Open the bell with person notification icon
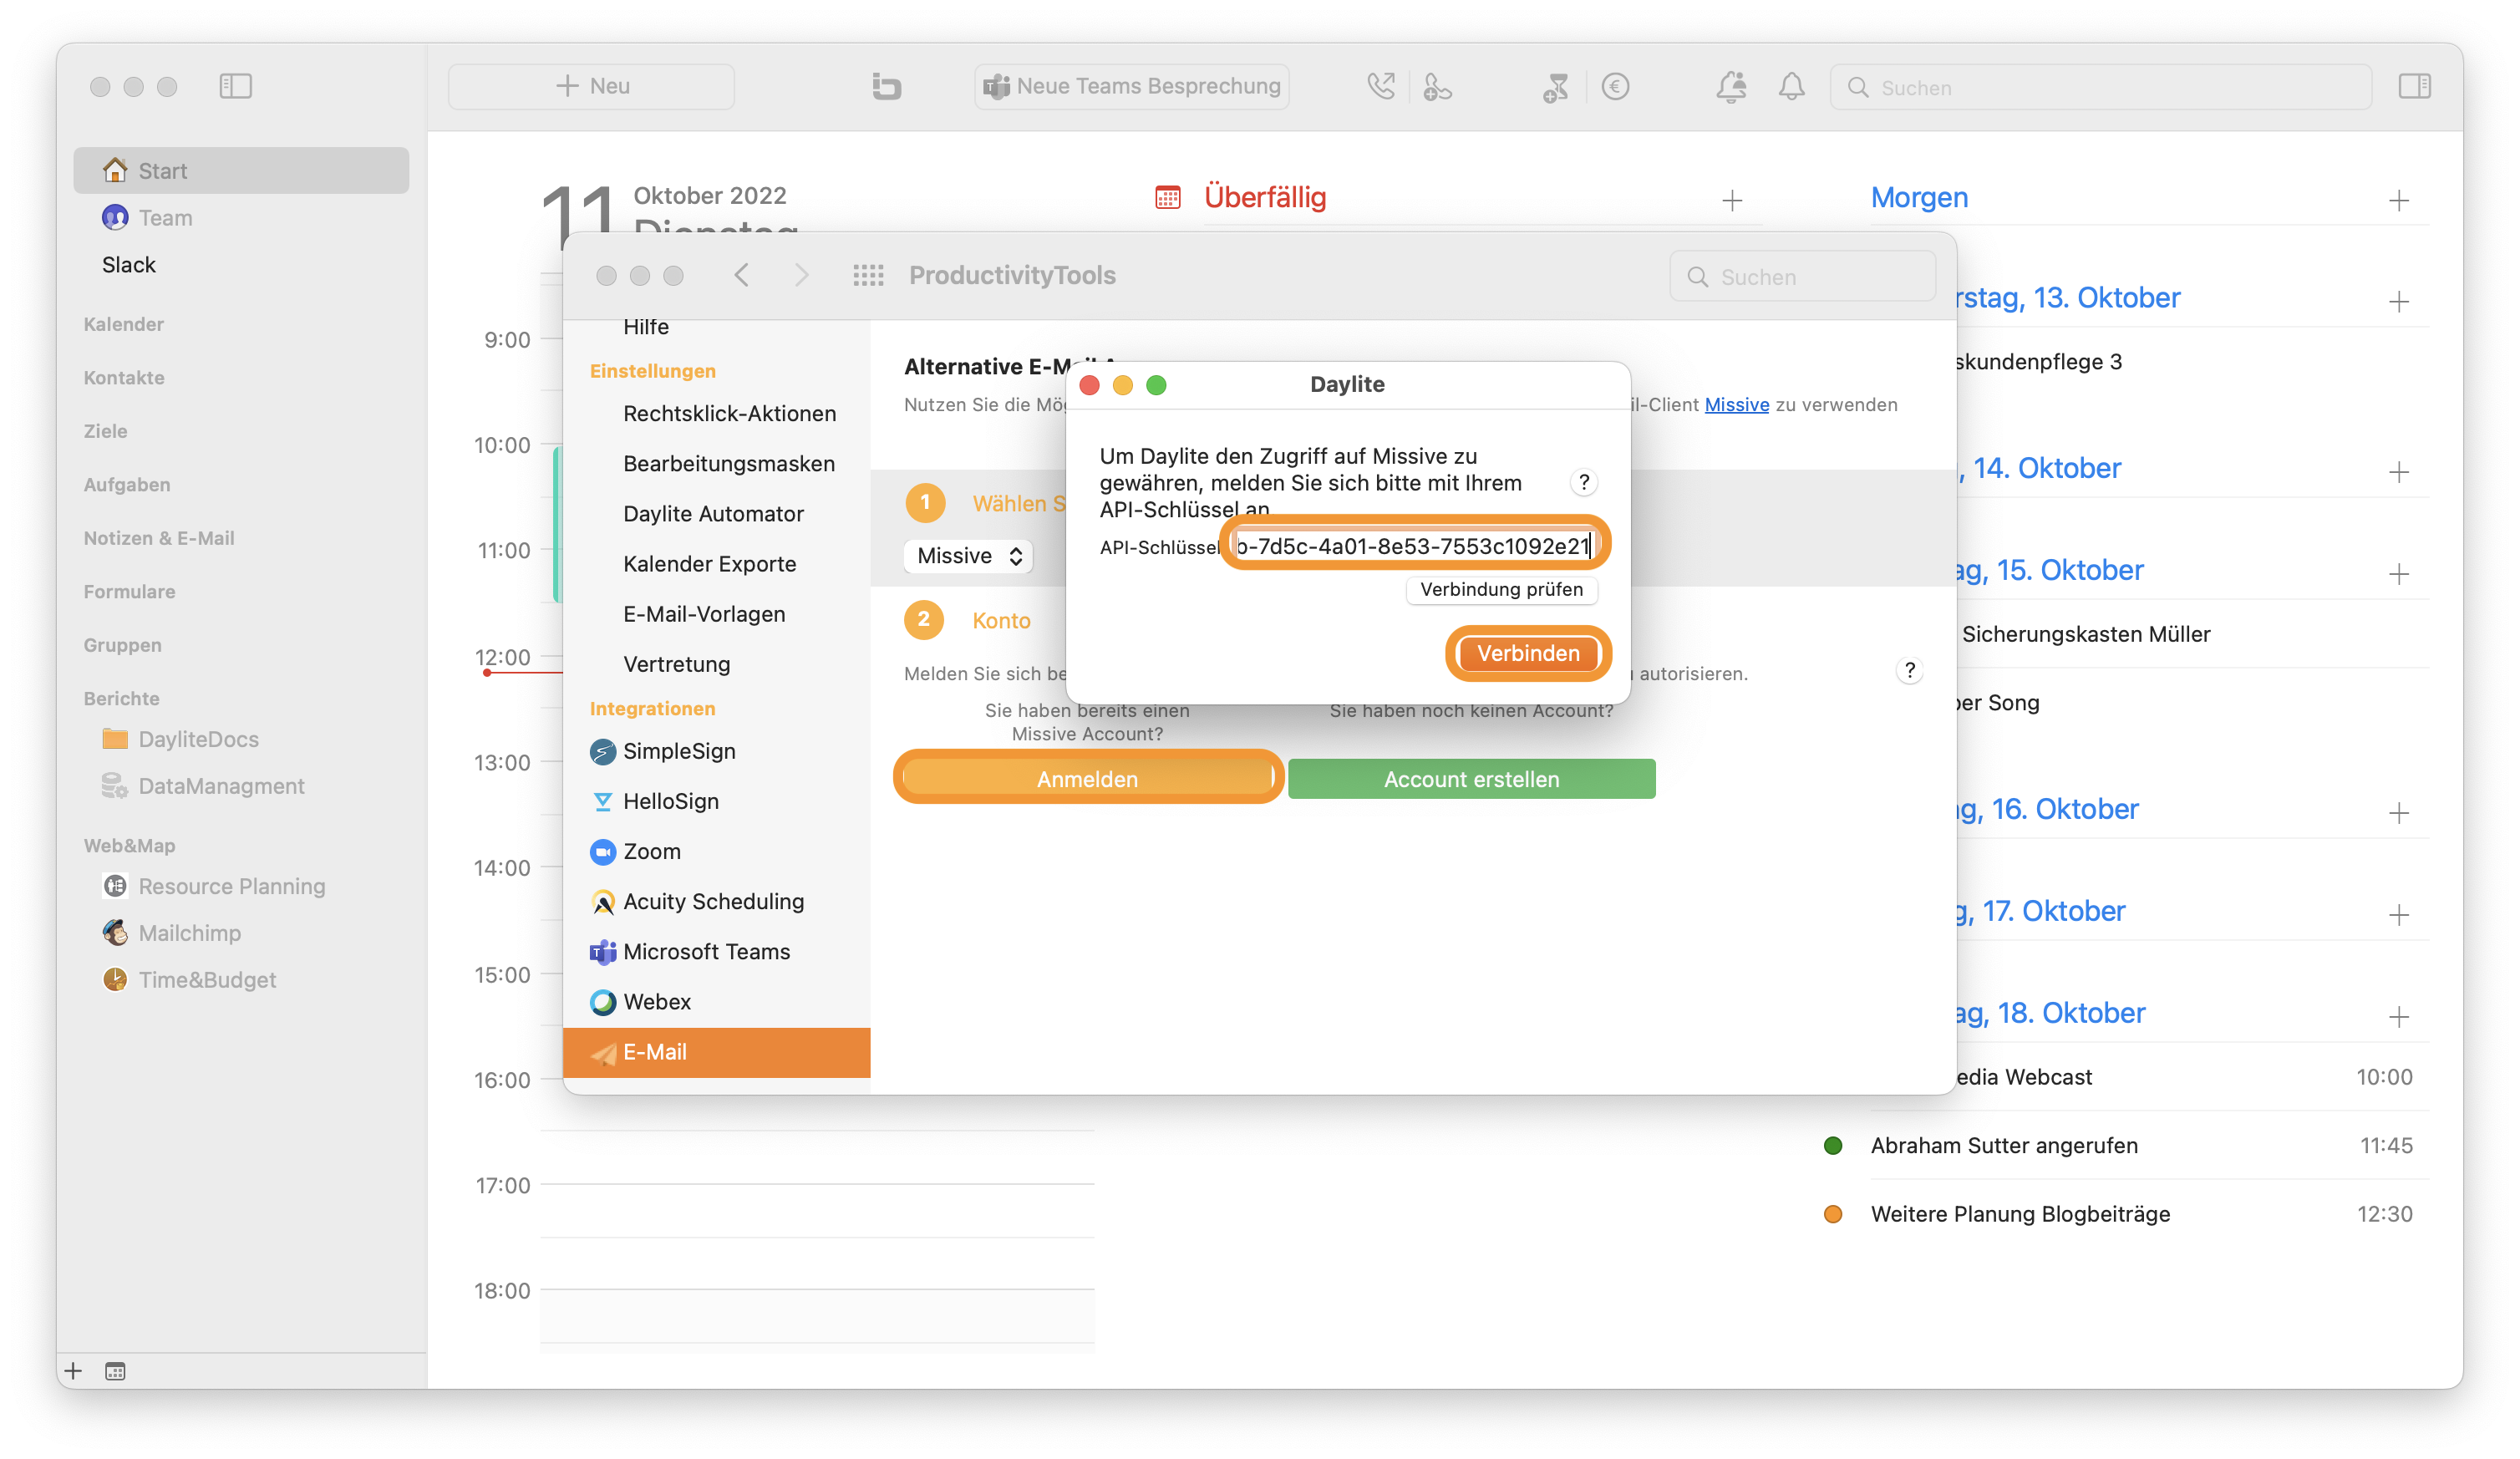2520x1459 pixels. pyautogui.click(x=1731, y=87)
